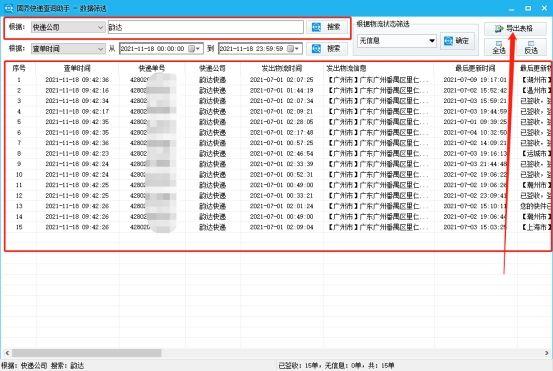Select the row with 查单时间 2021-11-18 09:42:17
The image size is (553, 371).
pyautogui.click(x=77, y=111)
